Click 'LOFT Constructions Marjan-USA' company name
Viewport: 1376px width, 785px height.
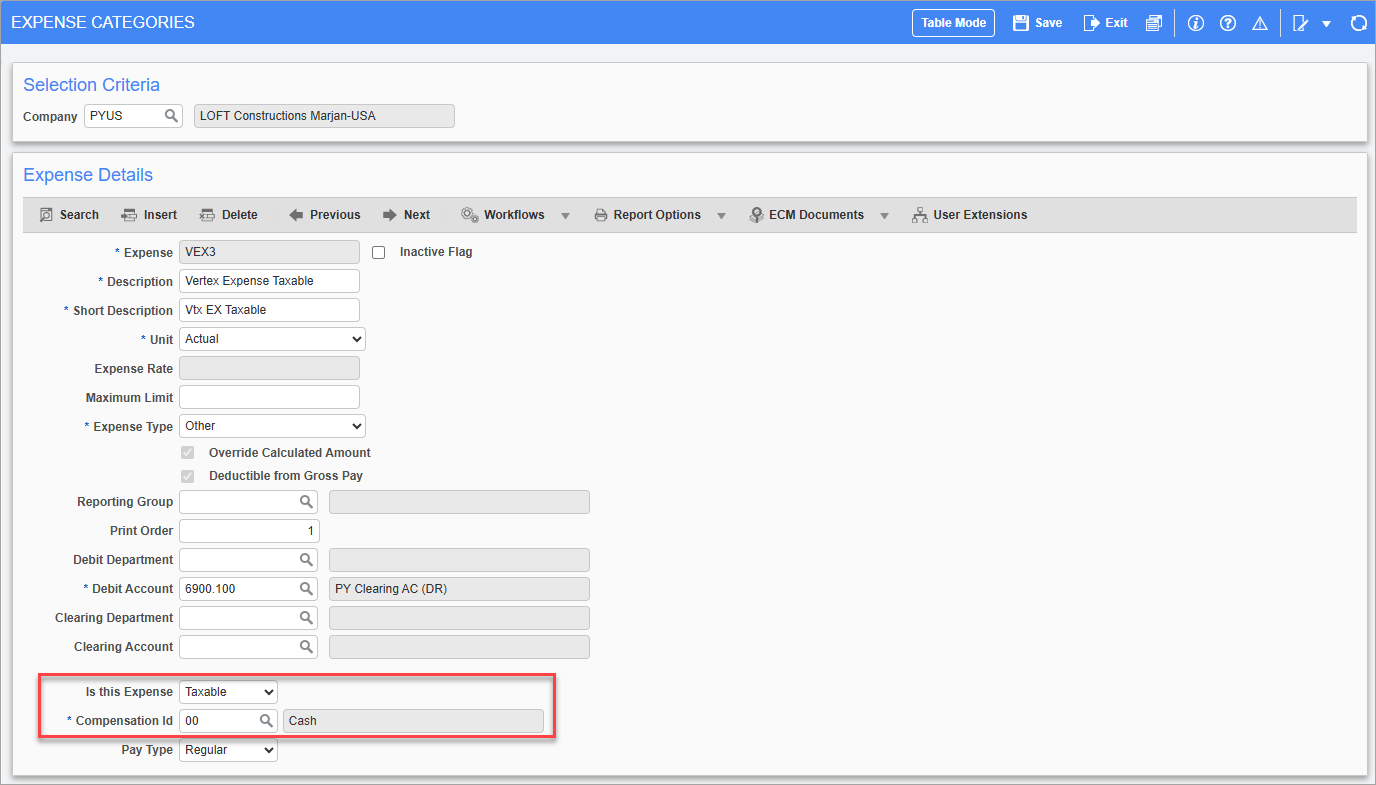288,116
